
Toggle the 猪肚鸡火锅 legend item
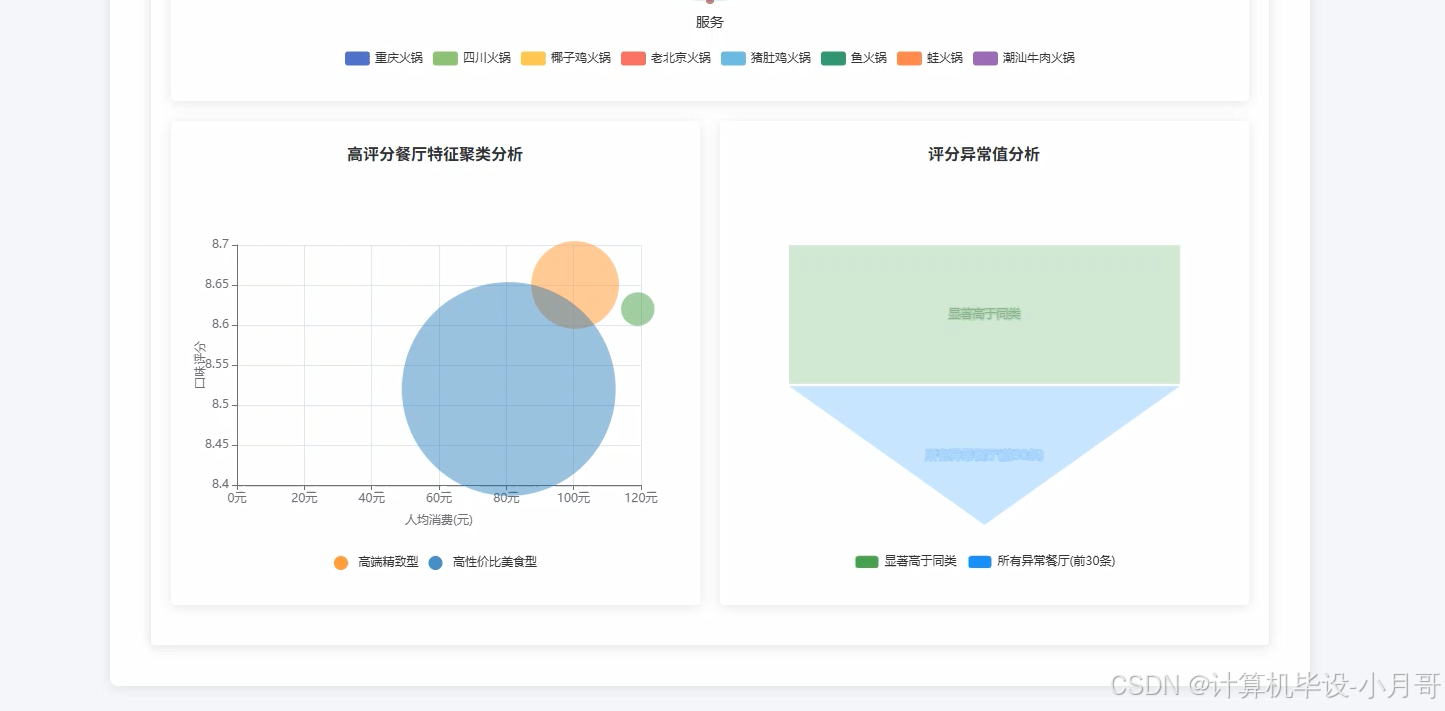click(766, 58)
